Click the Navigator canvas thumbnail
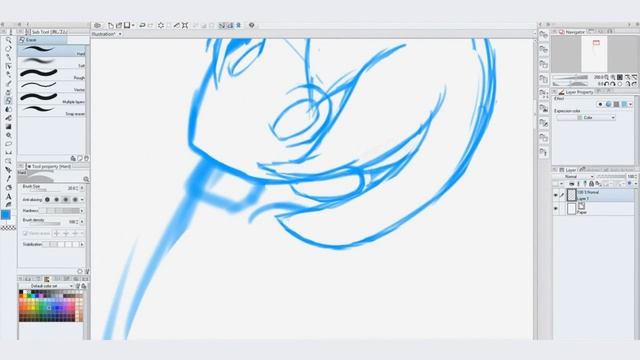The image size is (640, 360). click(x=594, y=53)
